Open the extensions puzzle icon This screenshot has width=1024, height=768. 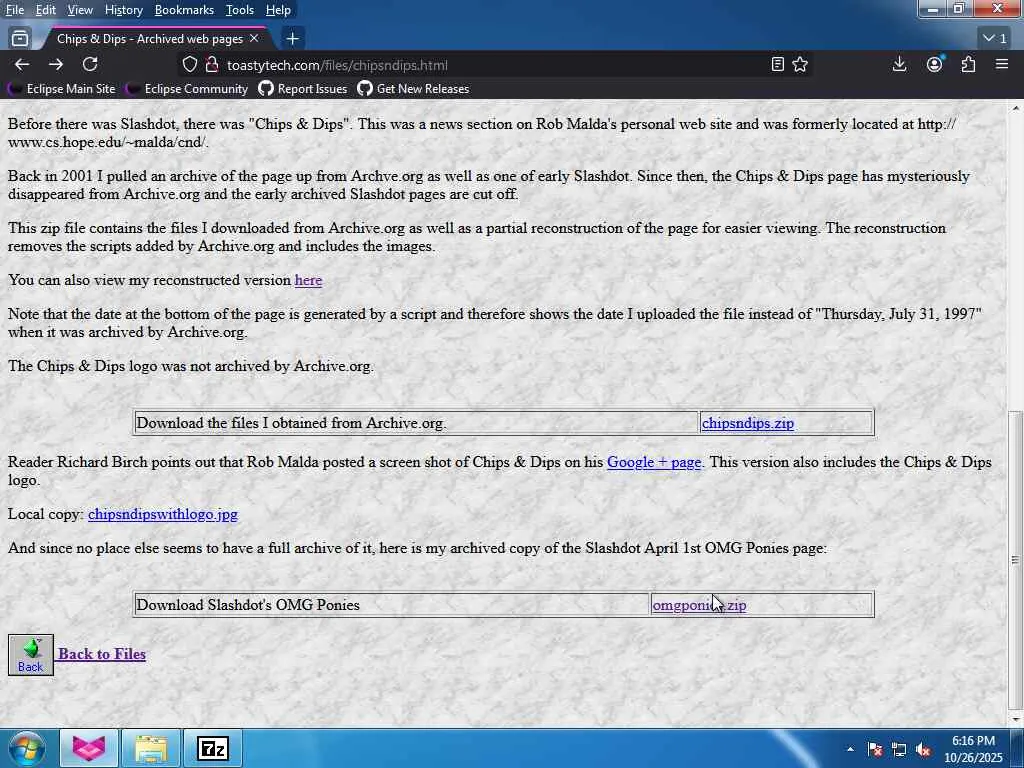point(968,65)
